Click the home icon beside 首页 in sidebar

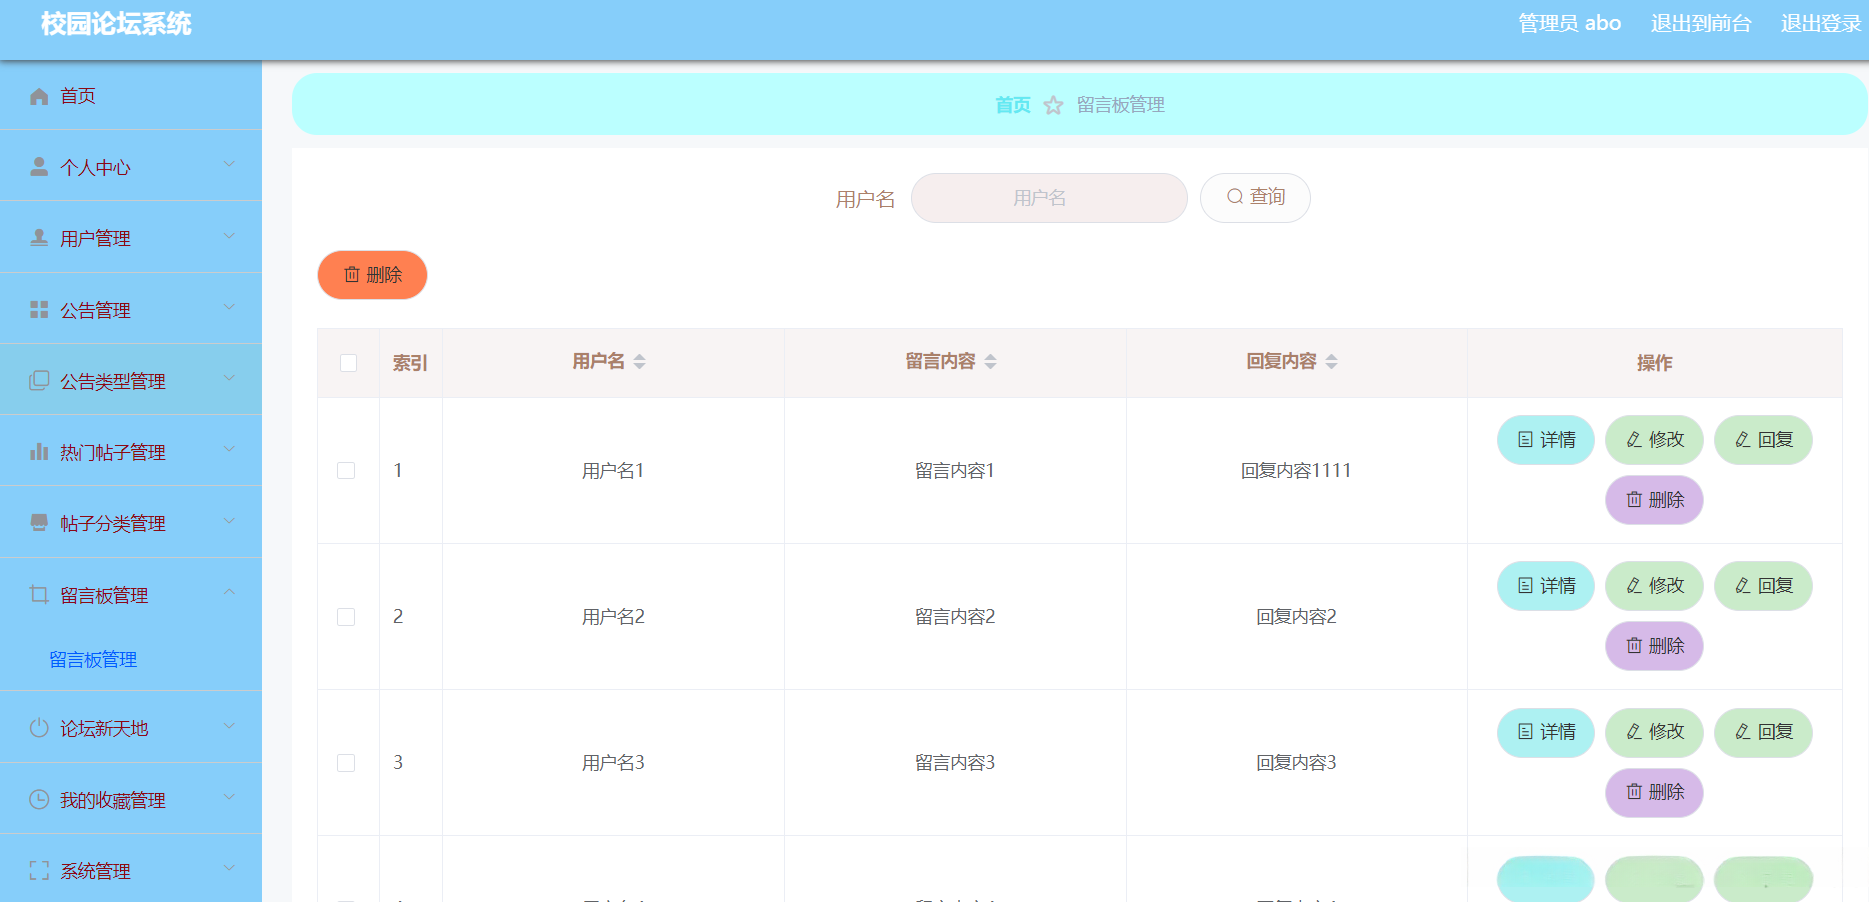tap(39, 96)
